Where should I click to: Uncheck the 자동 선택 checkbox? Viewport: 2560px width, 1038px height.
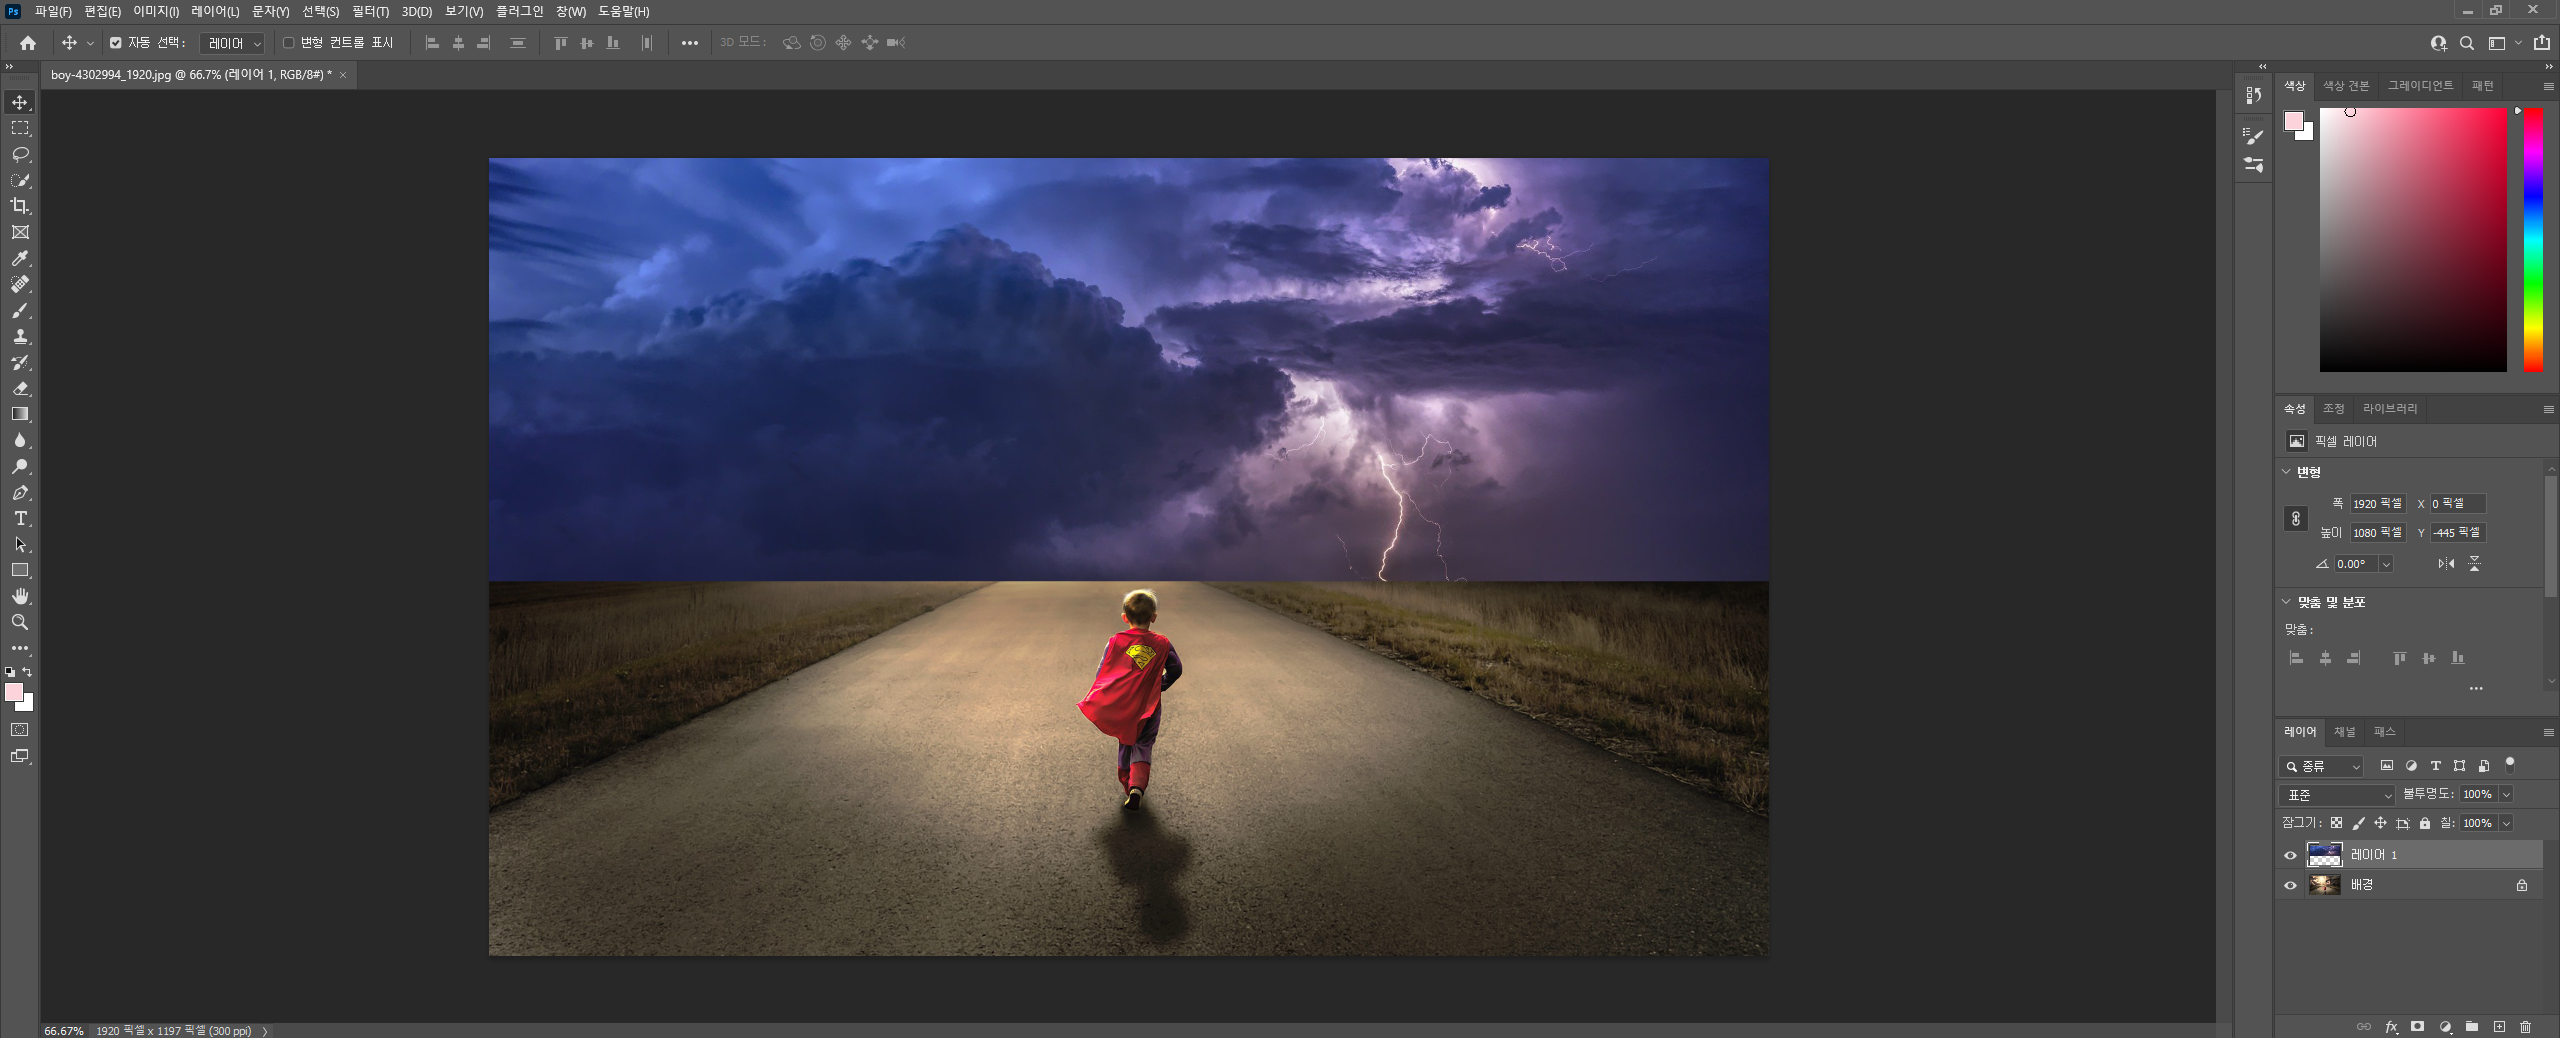[x=116, y=43]
